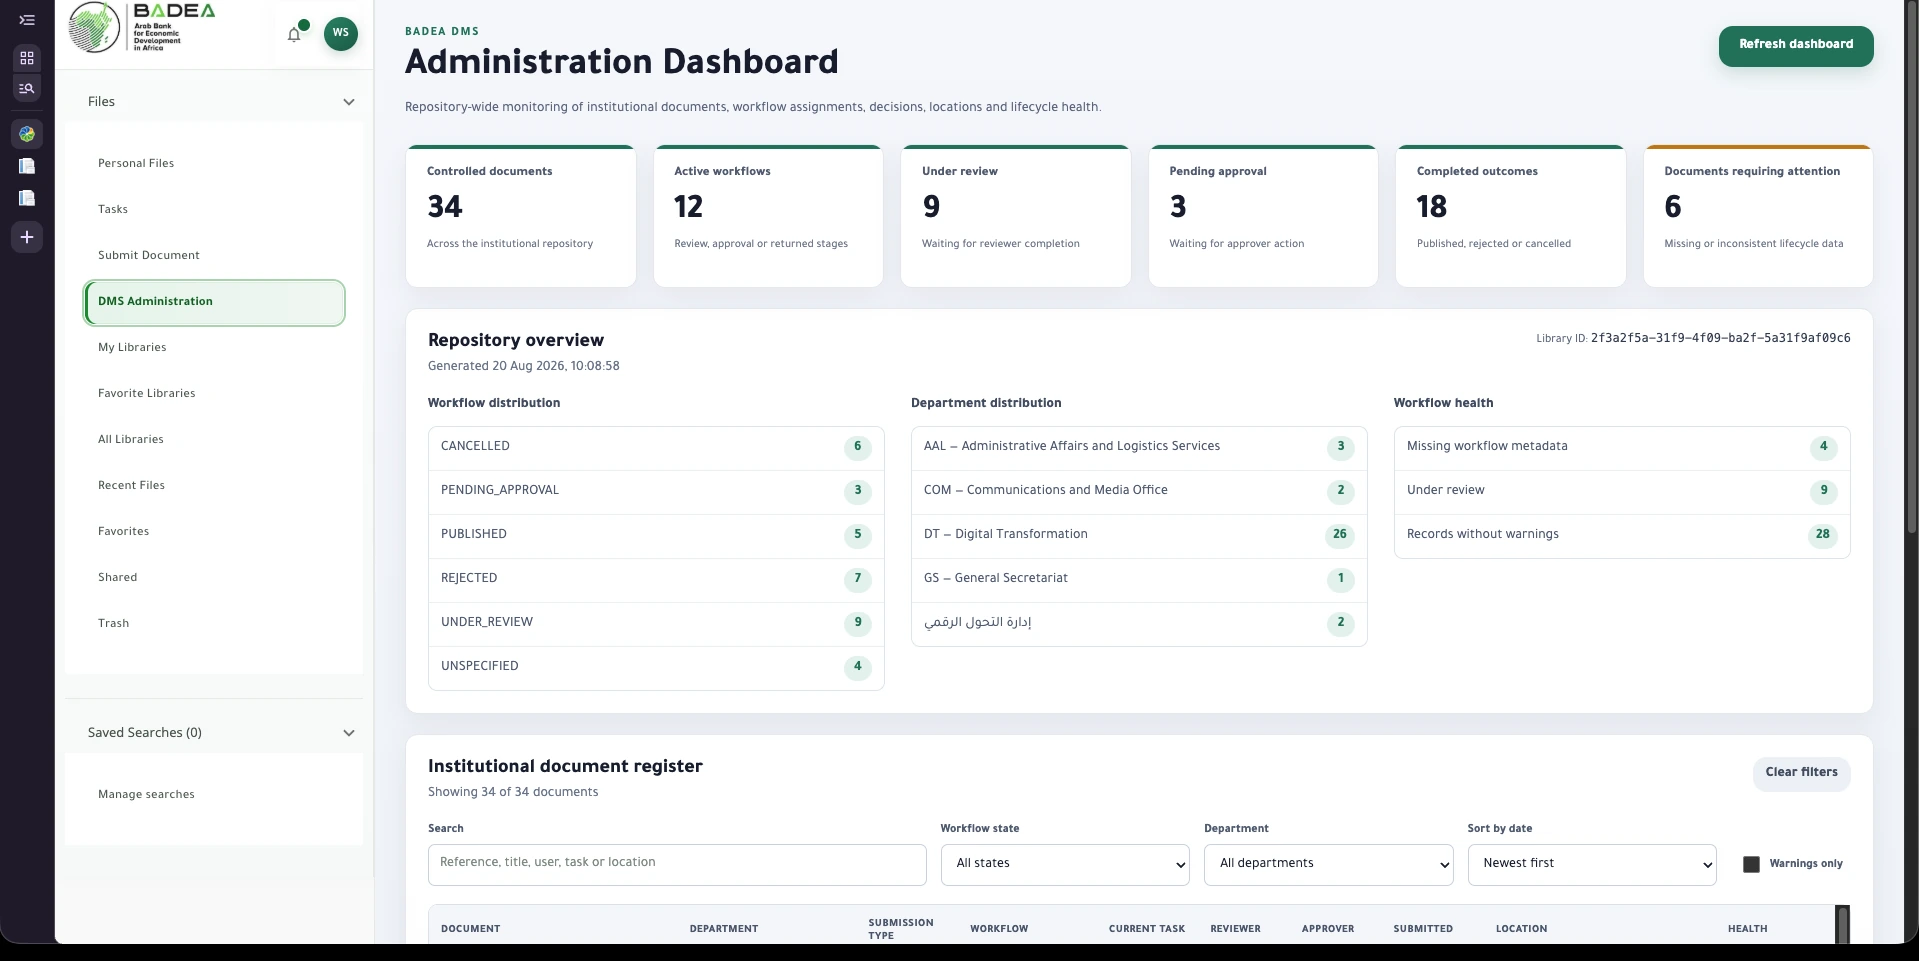Open document icon right above the plus button
Viewport: 1919px width, 961px height.
click(27, 198)
